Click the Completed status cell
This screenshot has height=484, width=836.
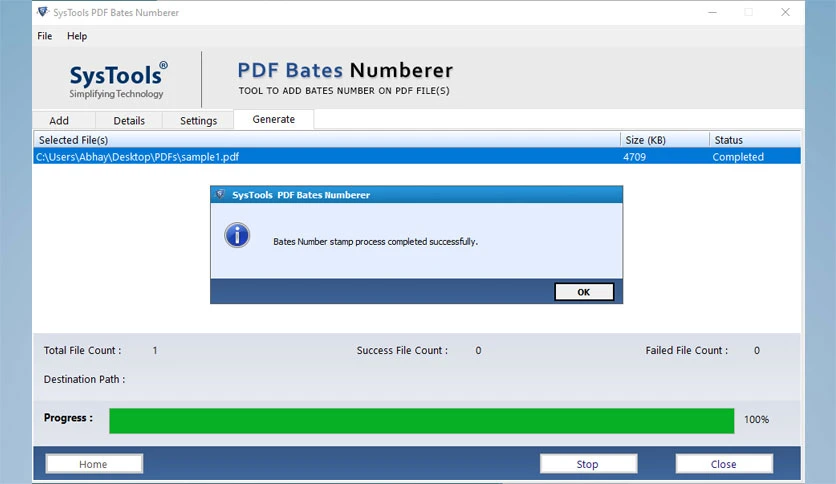pyautogui.click(x=738, y=157)
